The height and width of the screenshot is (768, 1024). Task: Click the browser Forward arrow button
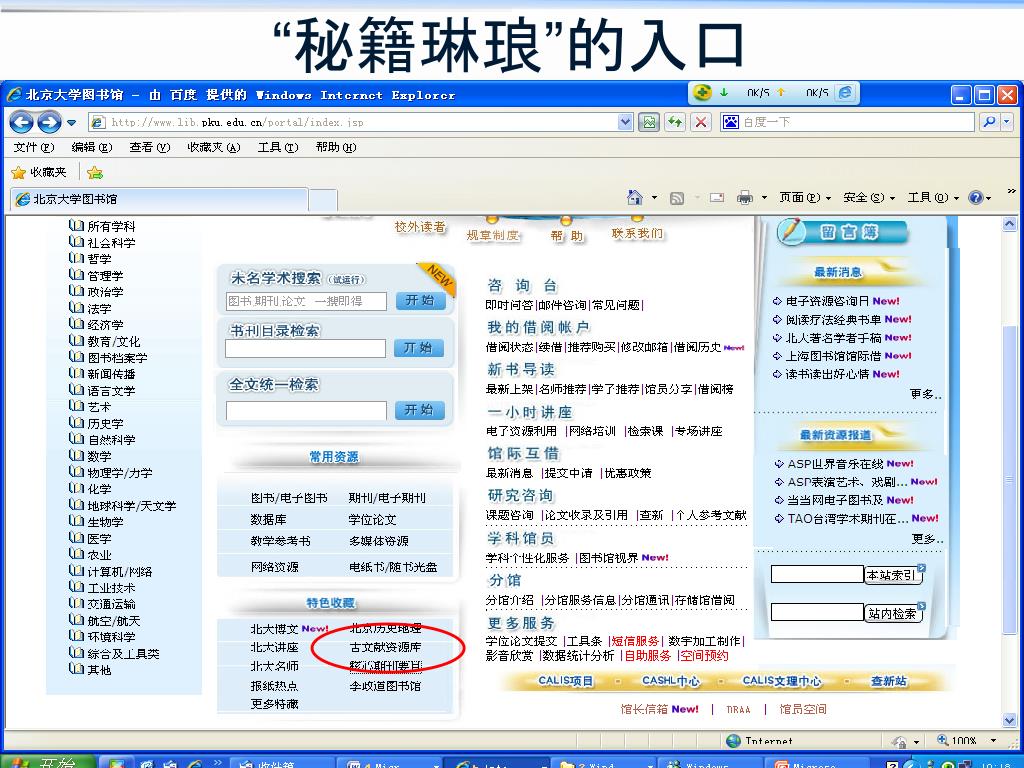click(49, 122)
